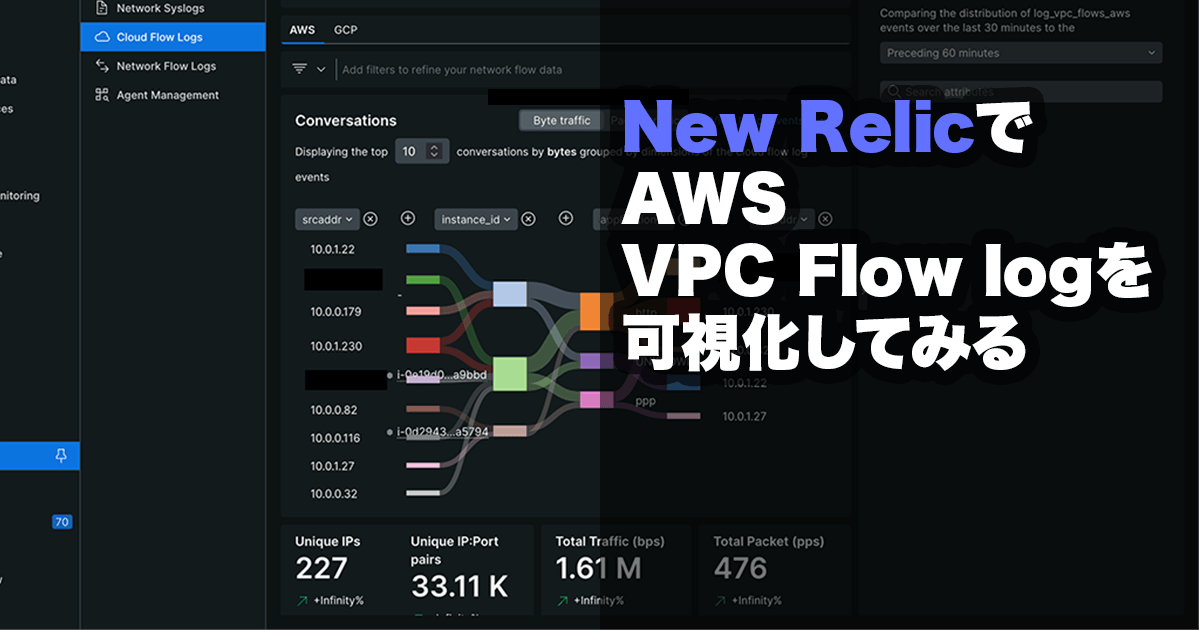The width and height of the screenshot is (1200, 630).
Task: Remove the srcaddr dimension
Action: 370,219
